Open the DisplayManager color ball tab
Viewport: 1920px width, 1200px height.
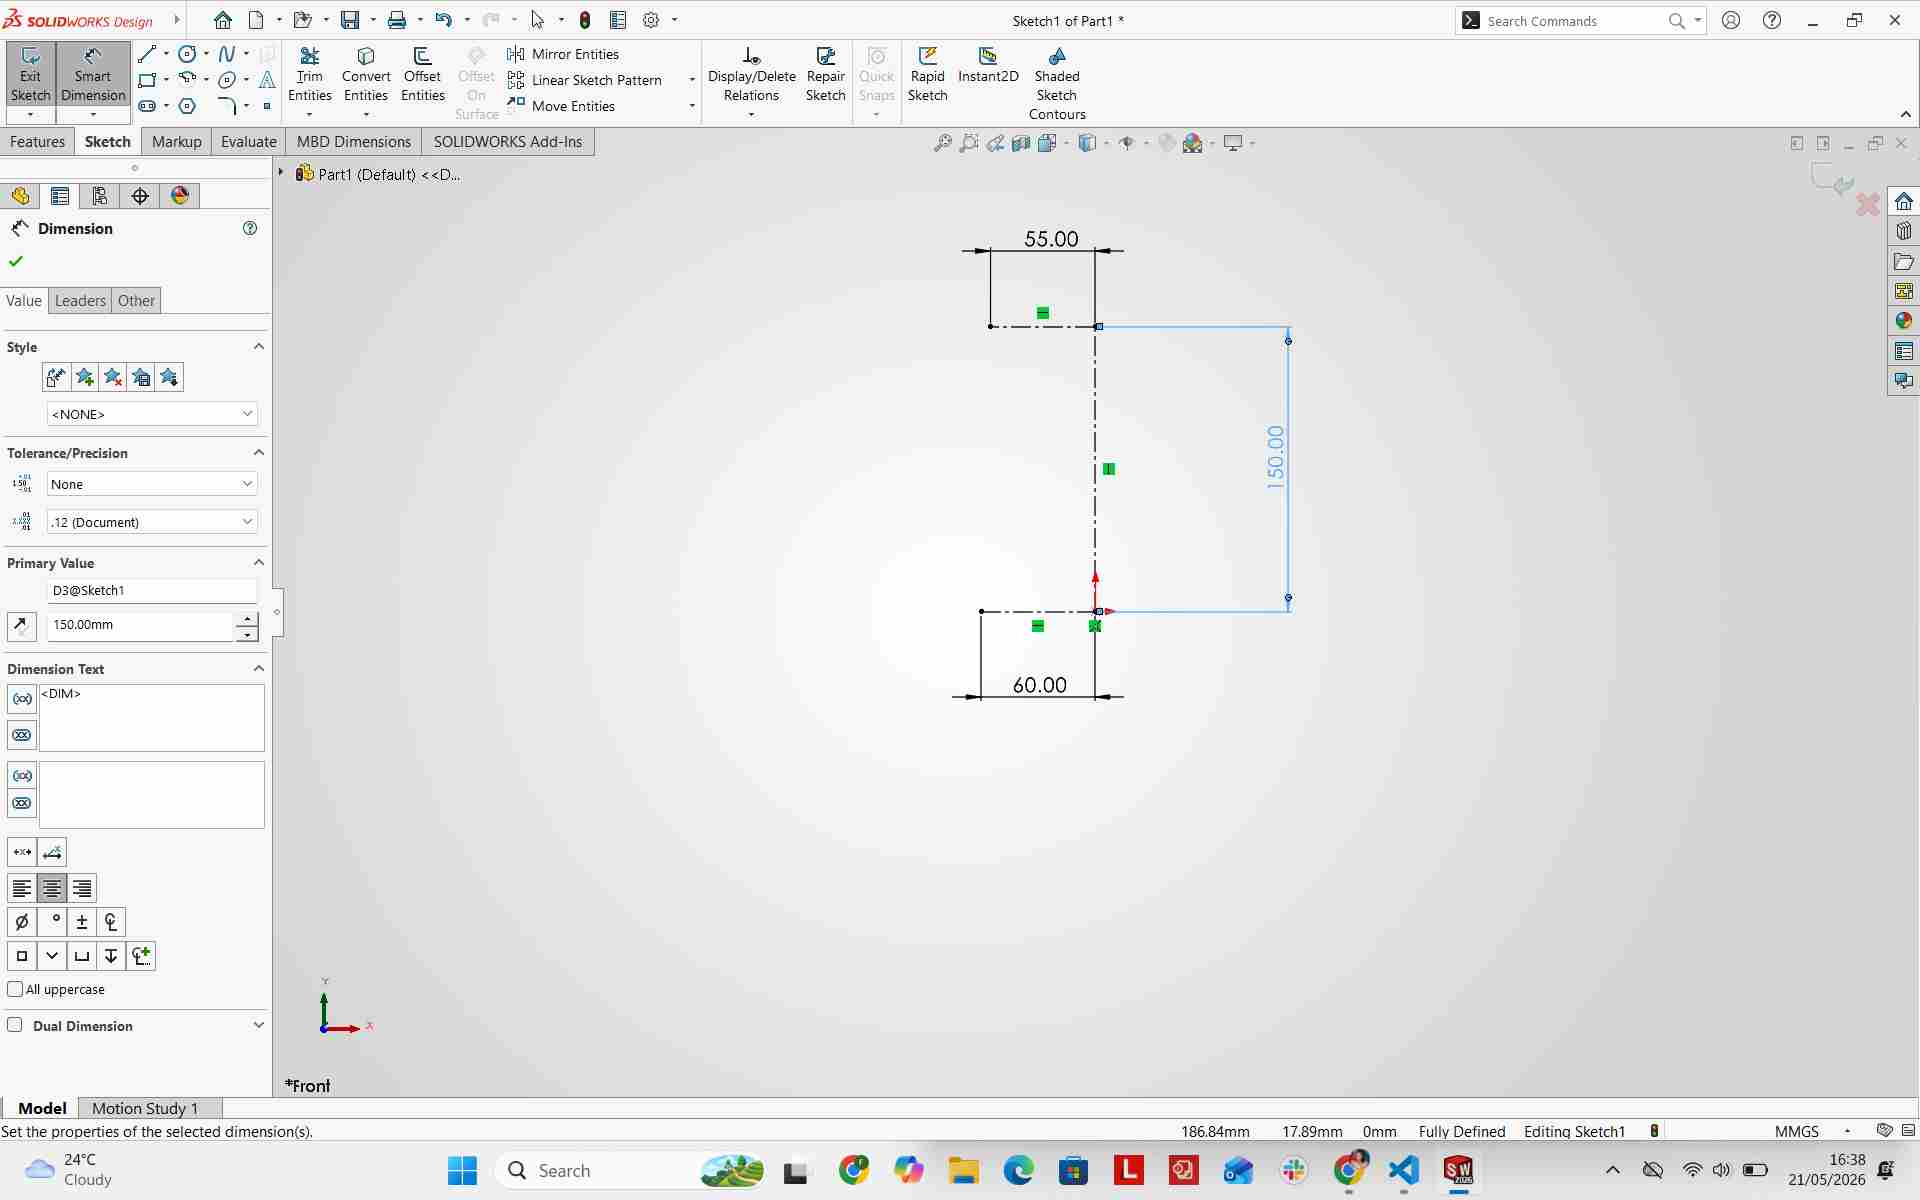[180, 196]
